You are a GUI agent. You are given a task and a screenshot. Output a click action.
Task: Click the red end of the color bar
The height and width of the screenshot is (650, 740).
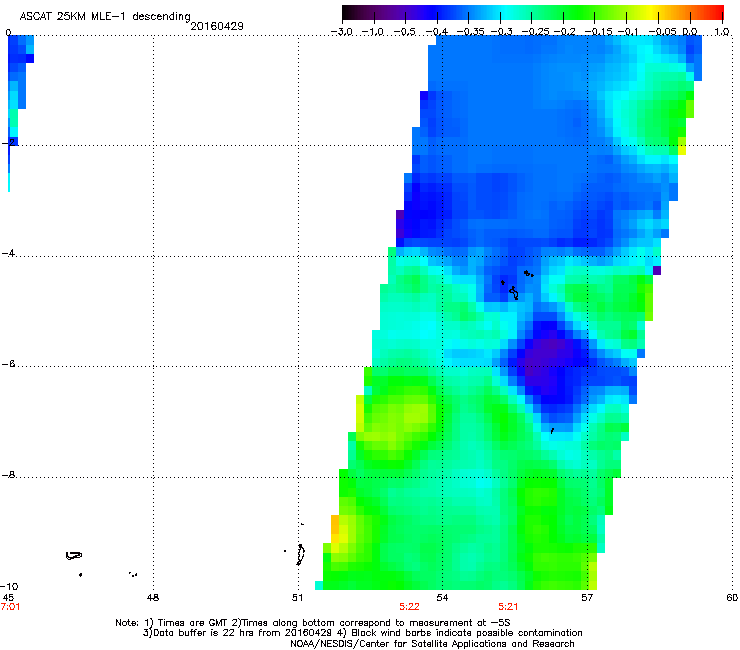[717, 12]
